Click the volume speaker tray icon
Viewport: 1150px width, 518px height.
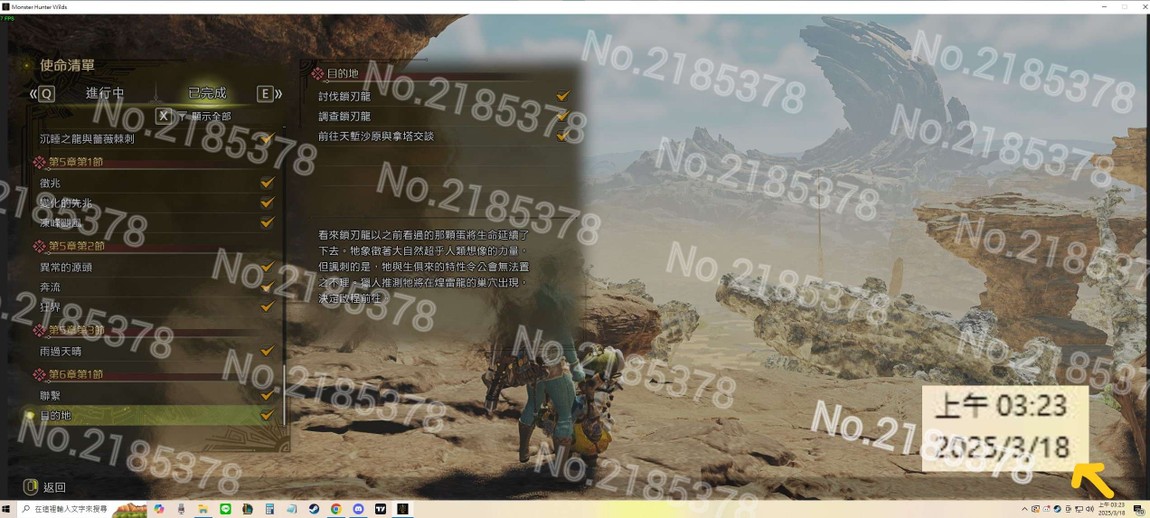tap(1090, 509)
